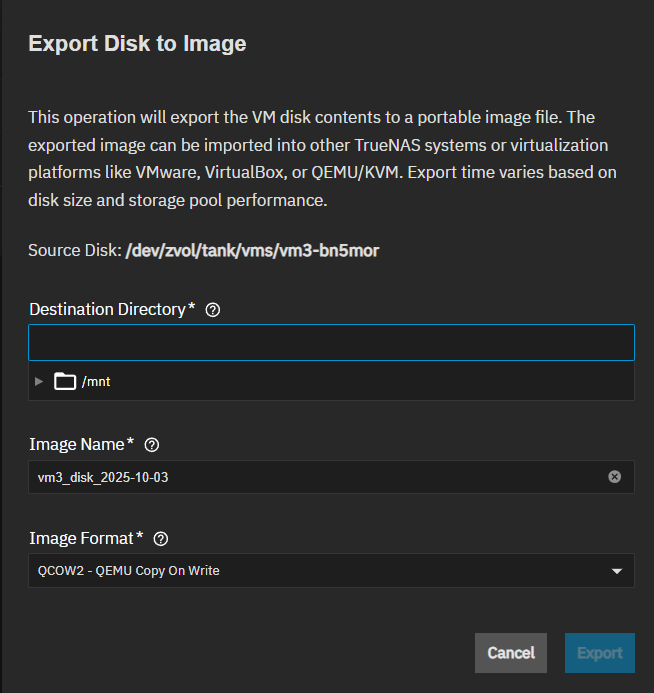This screenshot has height=693, width=654.
Task: Select the /mnt directory label
Action: click(96, 381)
